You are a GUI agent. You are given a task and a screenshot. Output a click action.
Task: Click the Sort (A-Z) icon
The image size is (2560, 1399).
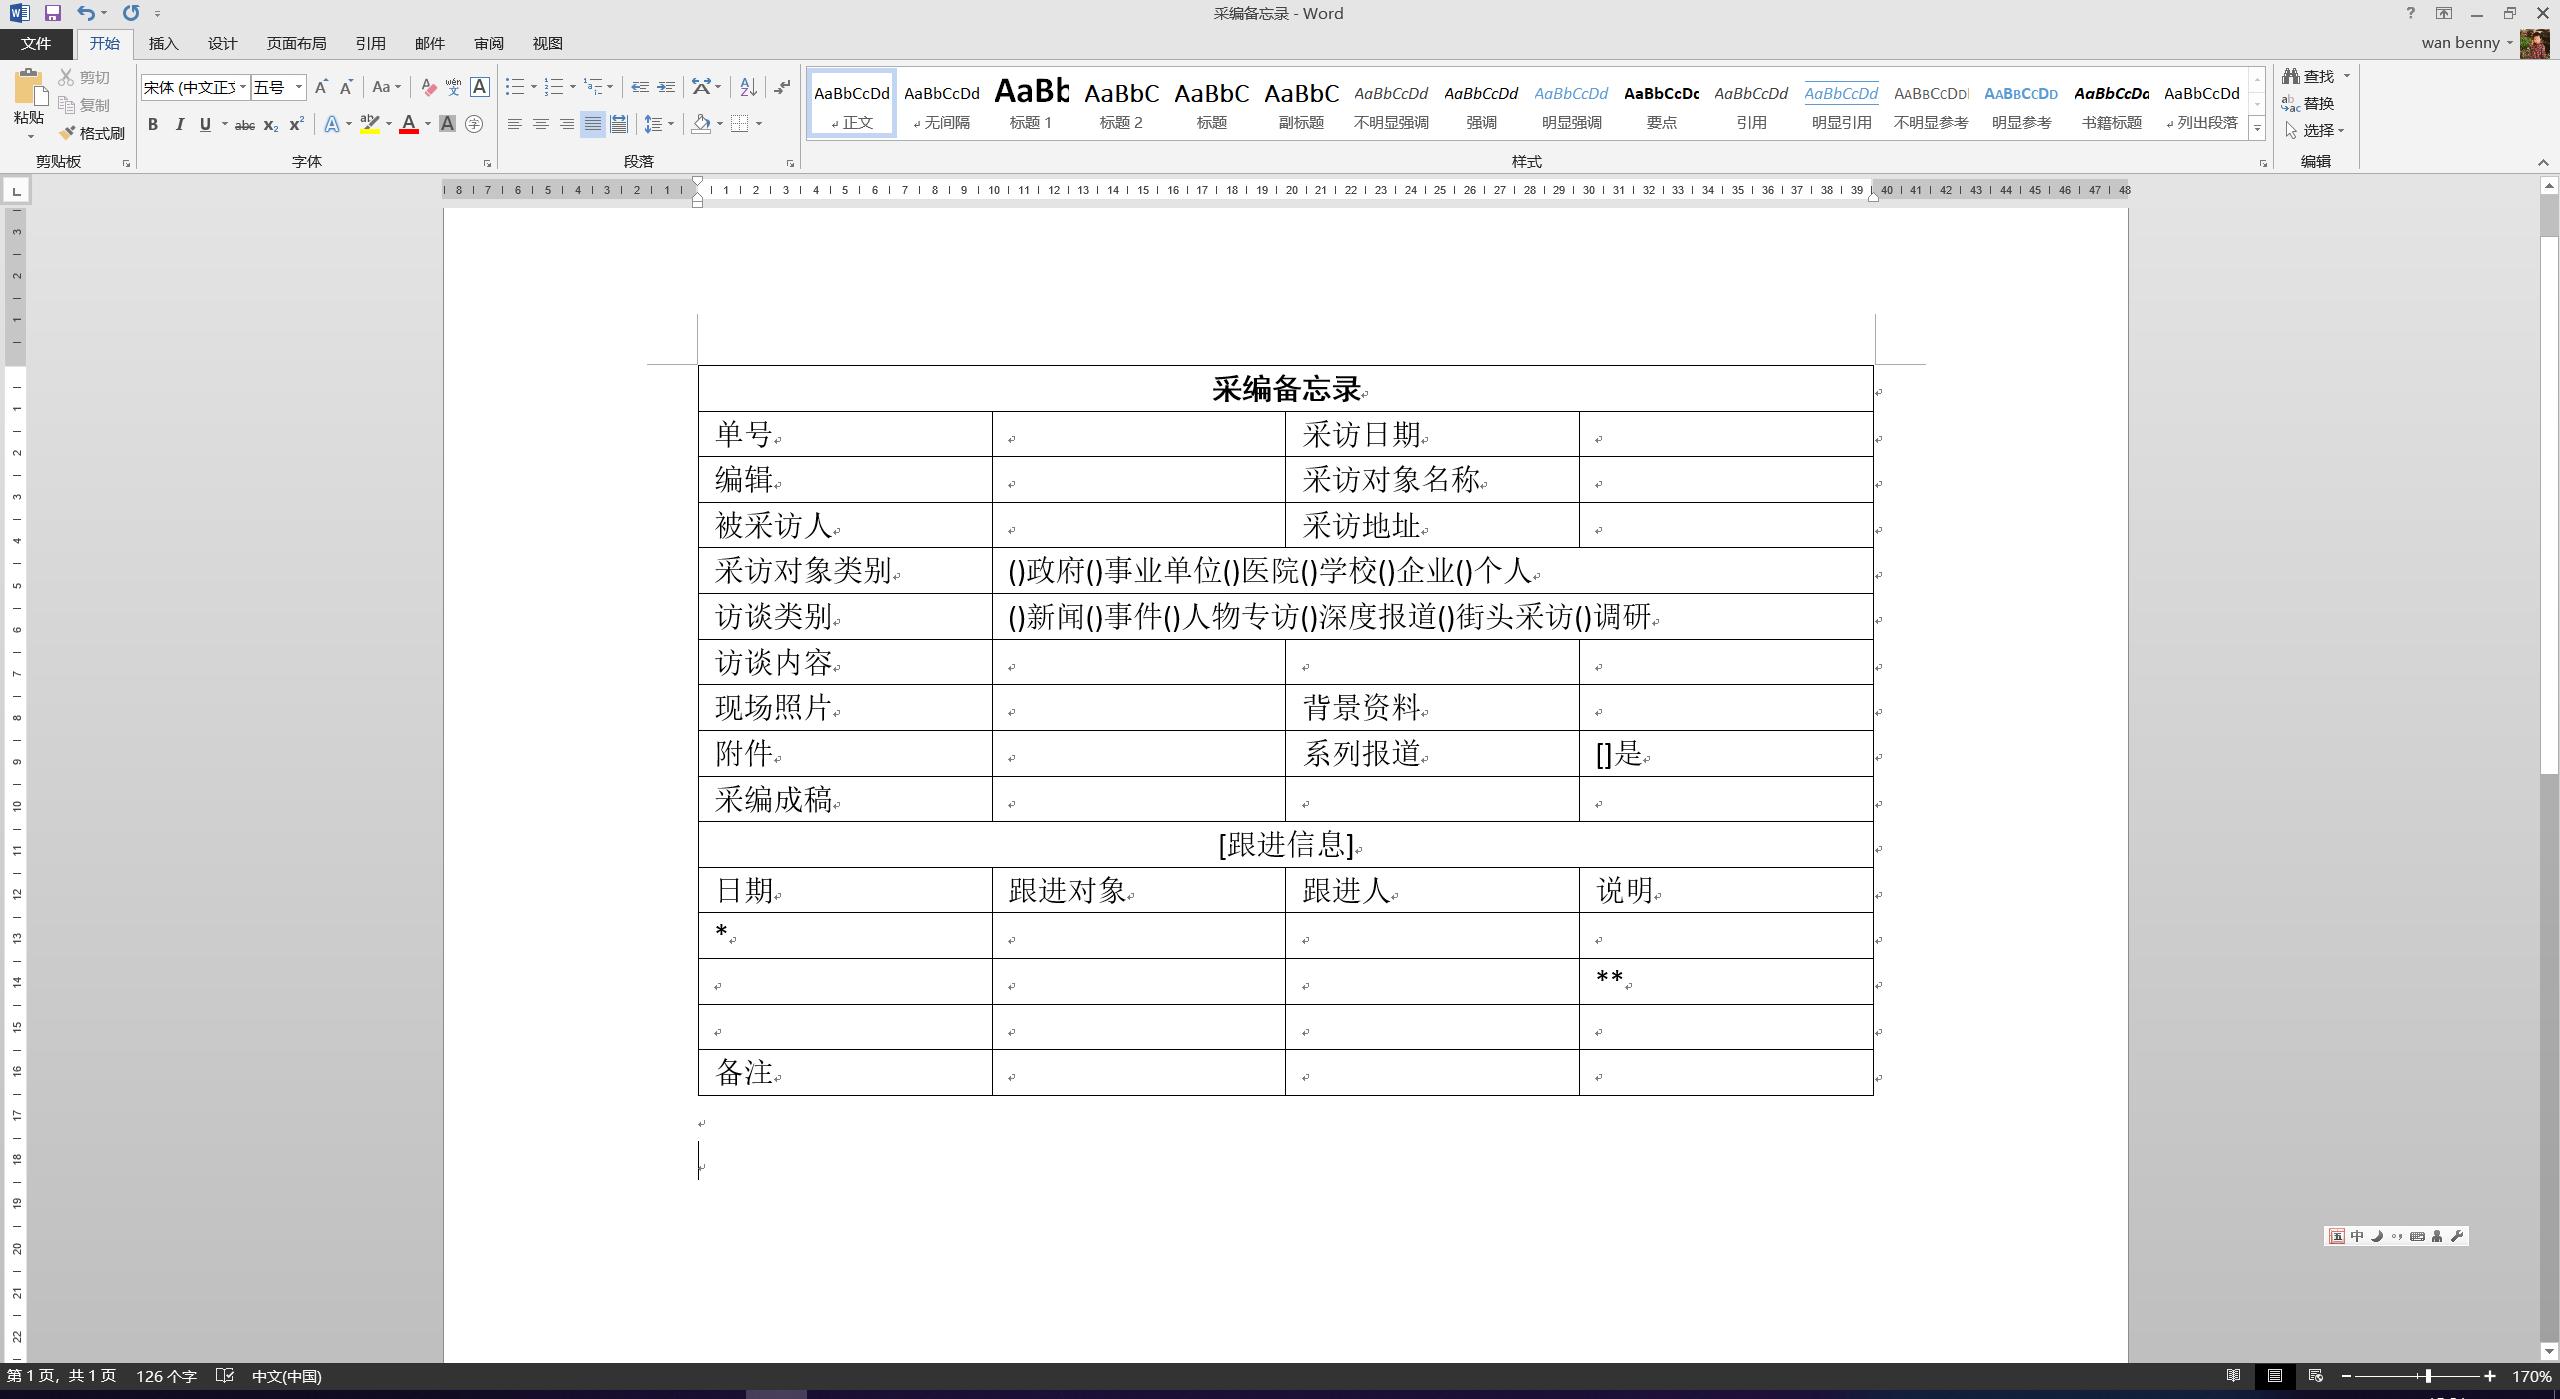[748, 88]
